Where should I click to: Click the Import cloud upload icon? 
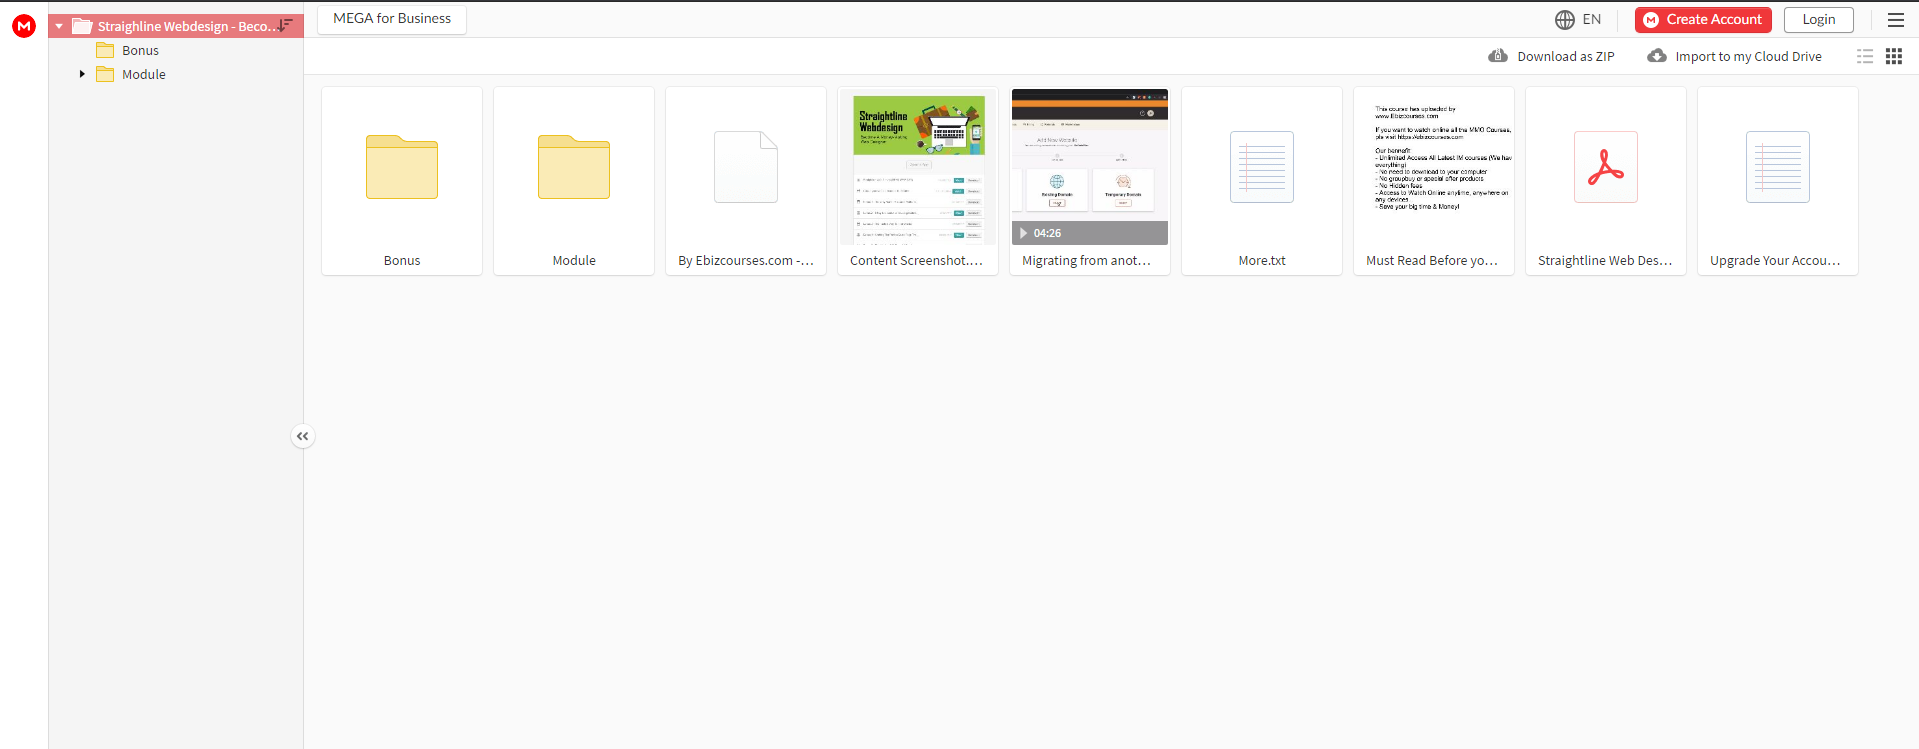coord(1657,56)
